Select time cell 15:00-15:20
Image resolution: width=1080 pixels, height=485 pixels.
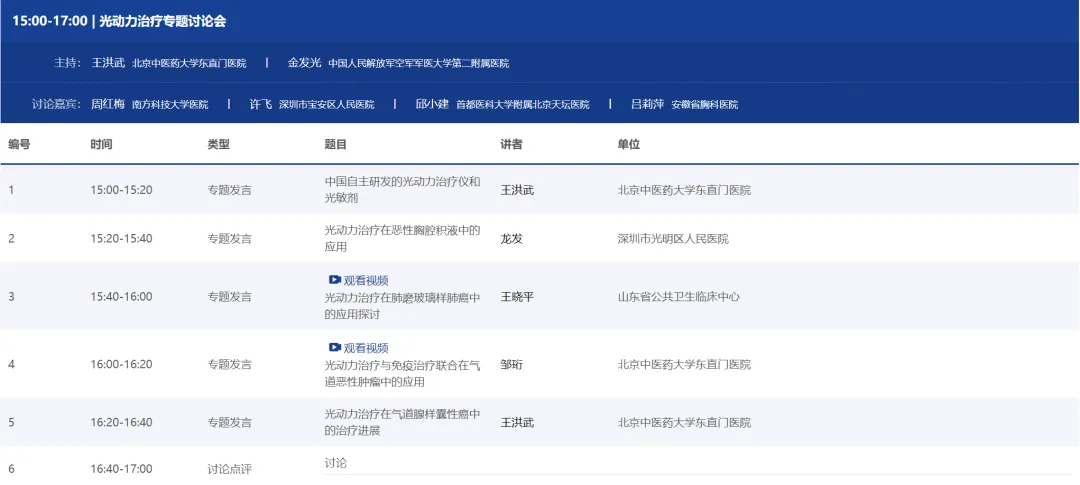tap(121, 189)
